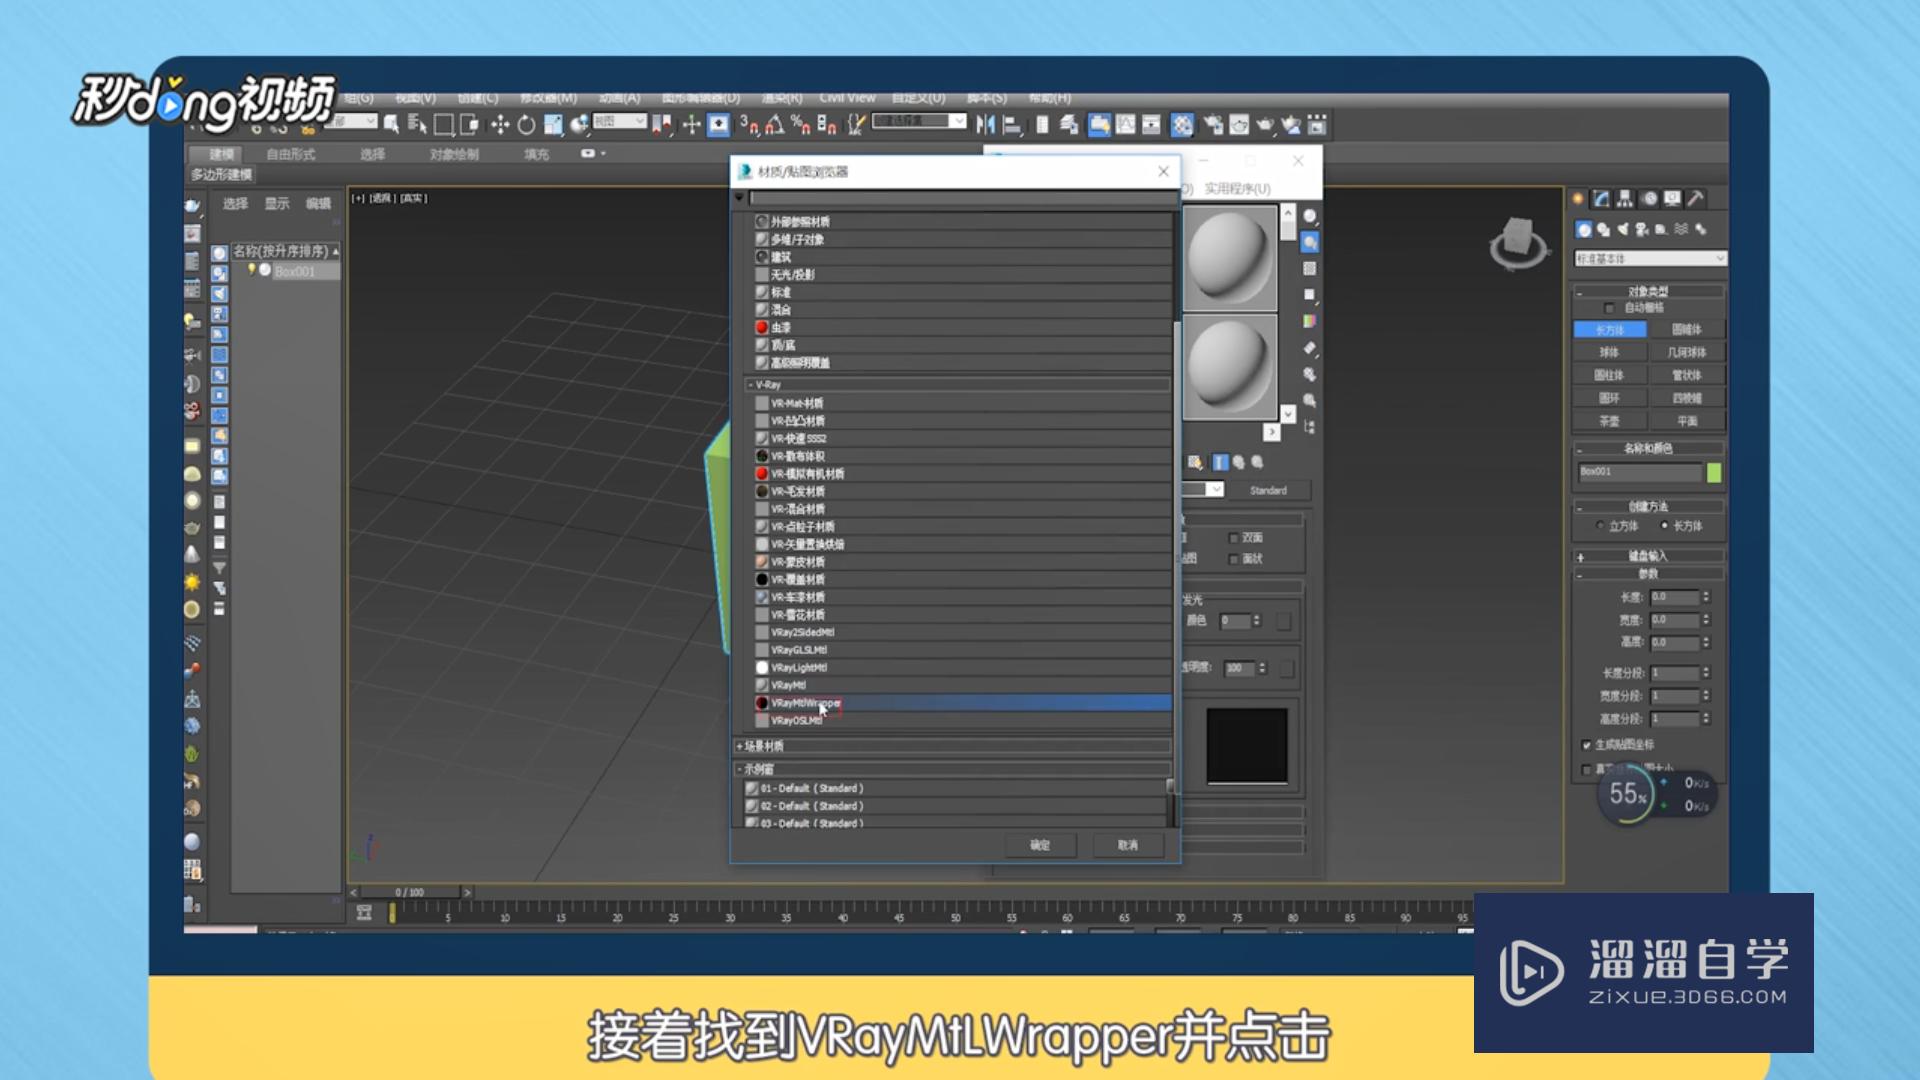Select Lights category icon
Viewport: 1920px width, 1080px height.
(1623, 230)
